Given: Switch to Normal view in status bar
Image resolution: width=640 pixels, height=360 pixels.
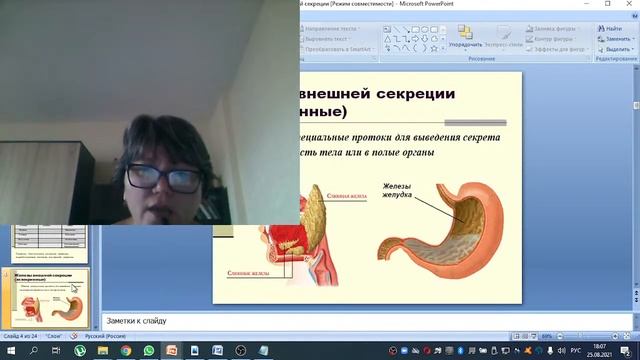Looking at the screenshot, I should click(x=516, y=336).
